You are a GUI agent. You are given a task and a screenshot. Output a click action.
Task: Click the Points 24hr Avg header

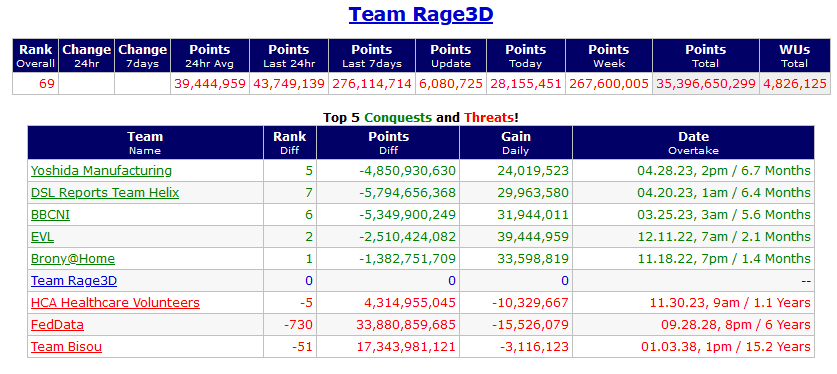(x=210, y=56)
